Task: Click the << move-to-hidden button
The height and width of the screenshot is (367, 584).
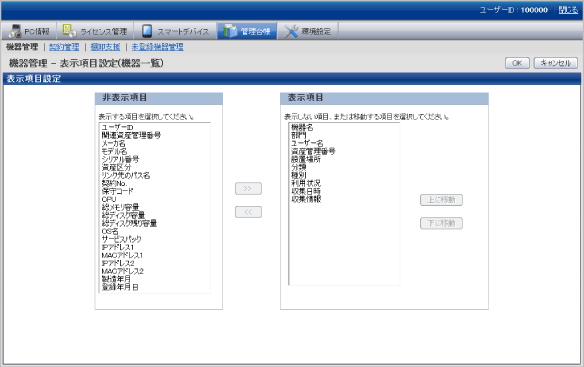Action: coord(248,212)
